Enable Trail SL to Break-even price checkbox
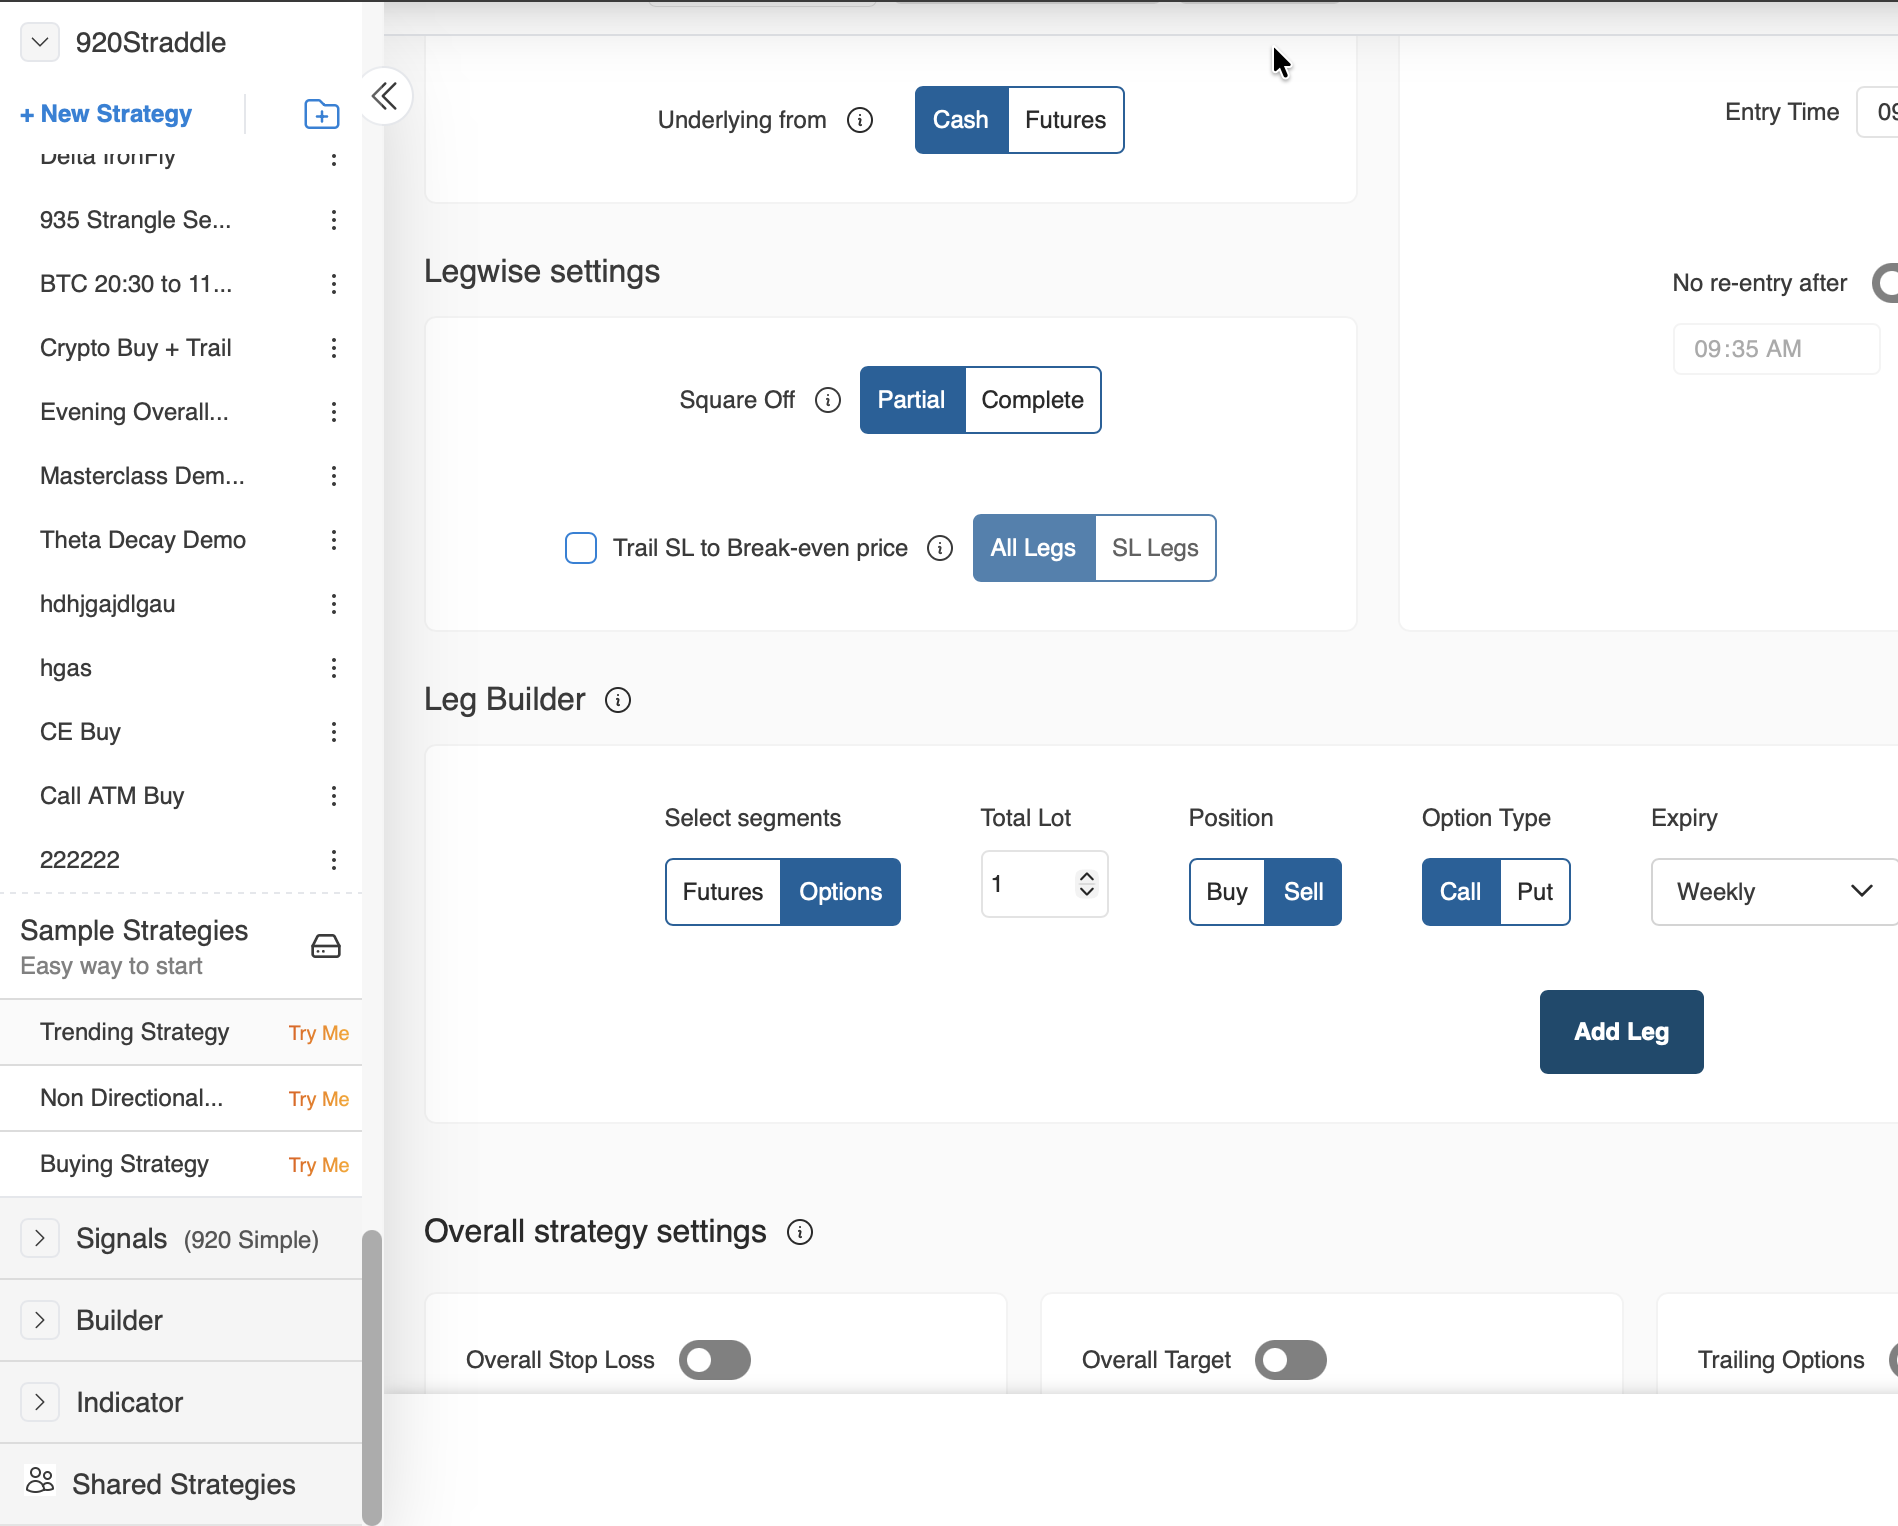The height and width of the screenshot is (1526, 1898). [581, 548]
